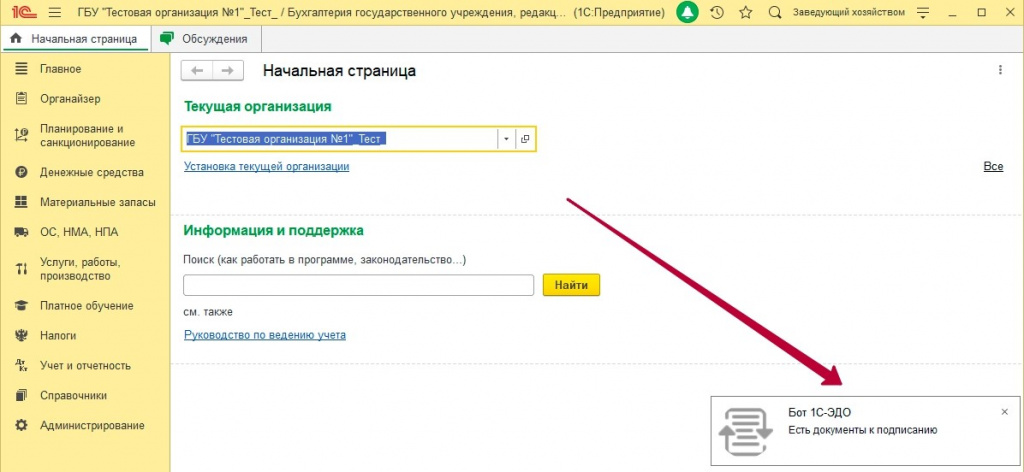Click the Справочники books icon
Screen dimensions: 1024x472
(22, 396)
